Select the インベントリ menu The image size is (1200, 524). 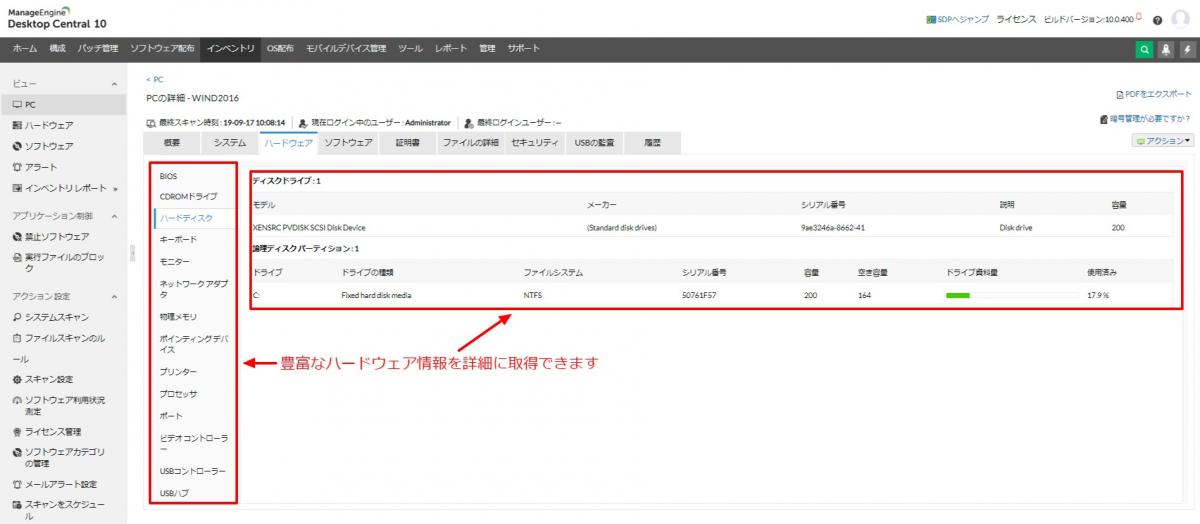click(231, 49)
